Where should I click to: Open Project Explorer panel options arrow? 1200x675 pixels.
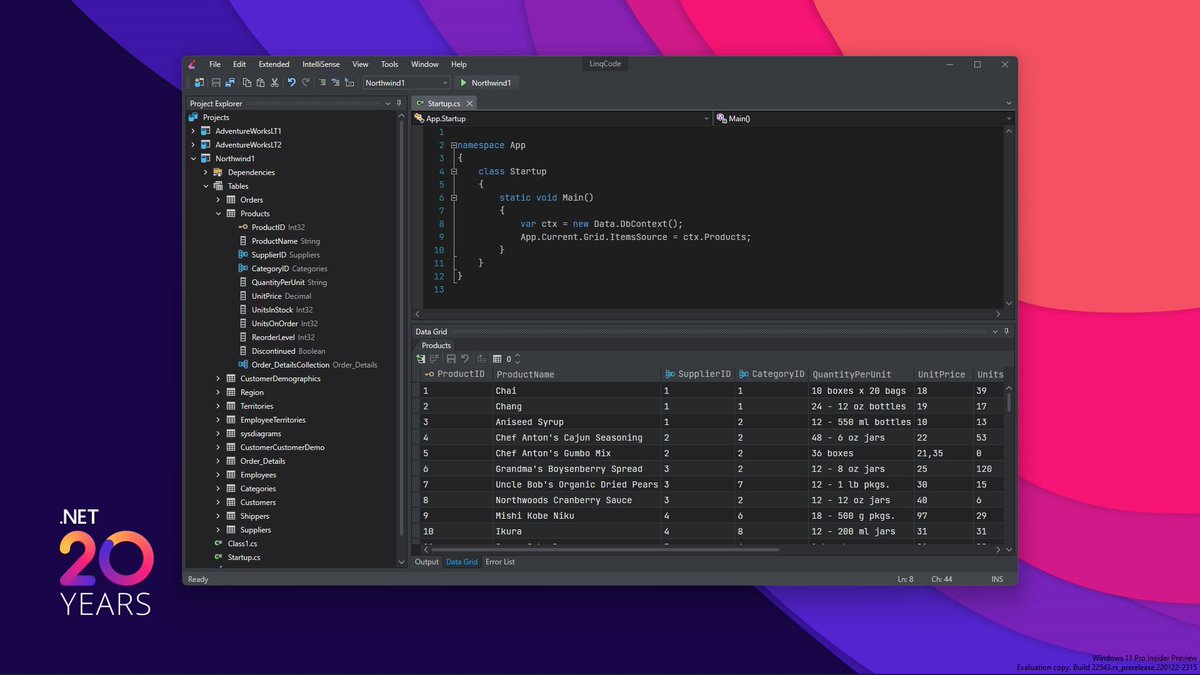tap(388, 103)
